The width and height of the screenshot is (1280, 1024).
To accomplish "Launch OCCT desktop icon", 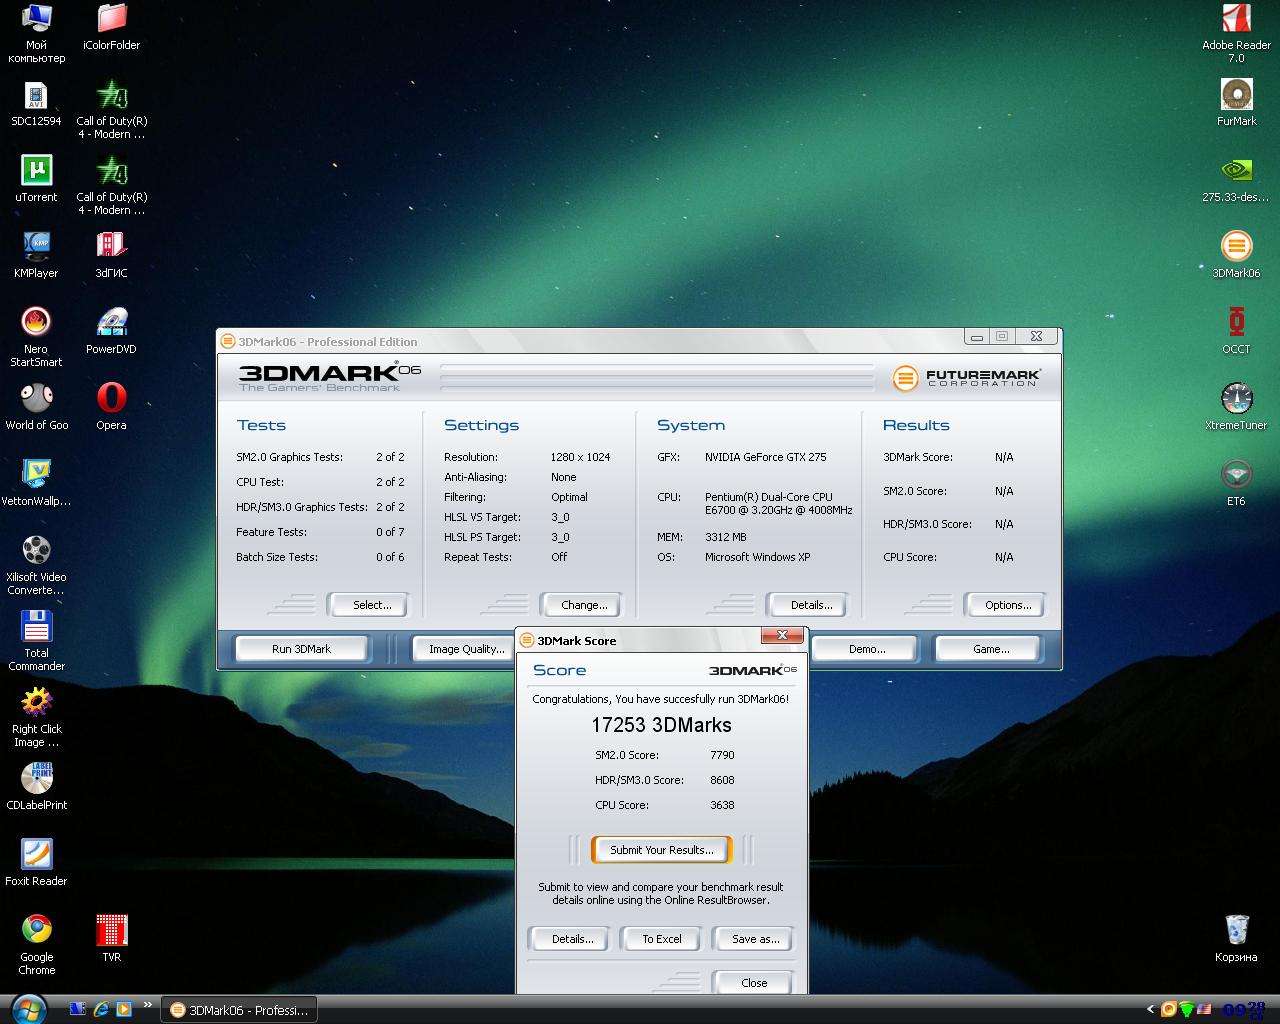I will click(x=1236, y=331).
